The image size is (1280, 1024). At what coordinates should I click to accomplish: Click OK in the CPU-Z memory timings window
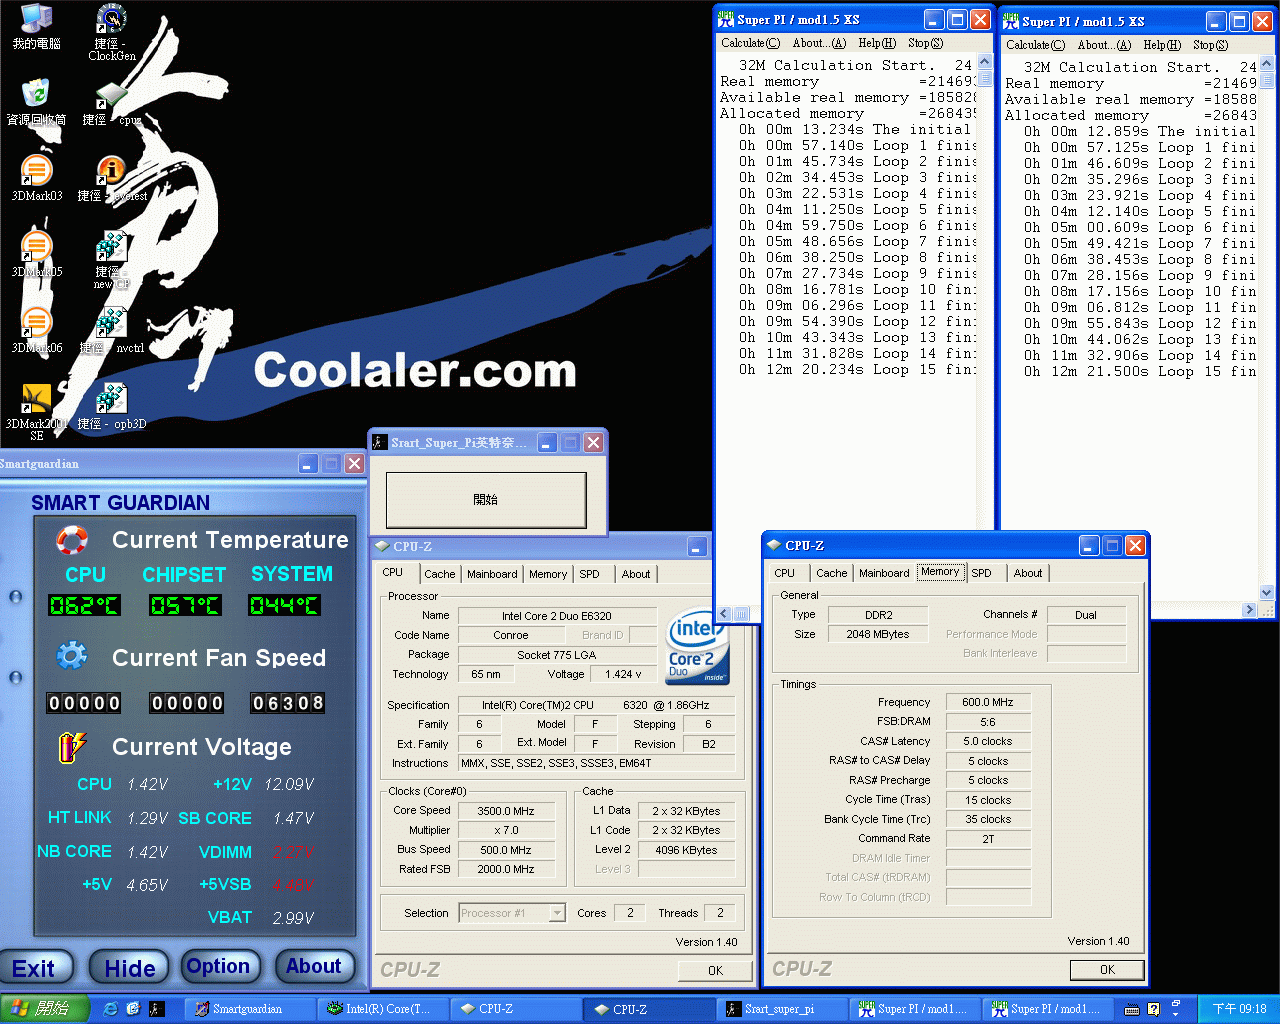coord(1107,970)
